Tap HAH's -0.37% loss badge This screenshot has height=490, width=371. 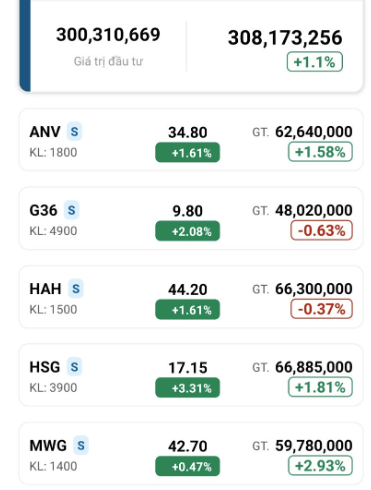tap(322, 309)
